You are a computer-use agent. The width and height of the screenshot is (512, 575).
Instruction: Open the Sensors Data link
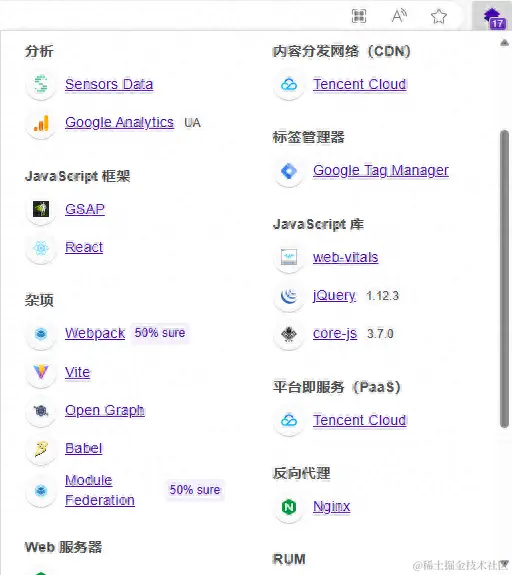click(x=109, y=84)
